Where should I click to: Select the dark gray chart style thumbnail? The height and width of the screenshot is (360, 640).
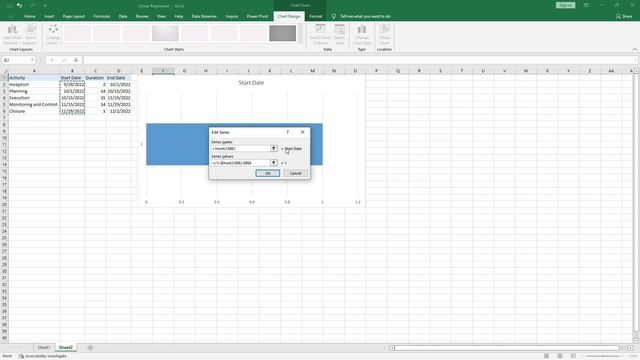point(282,33)
